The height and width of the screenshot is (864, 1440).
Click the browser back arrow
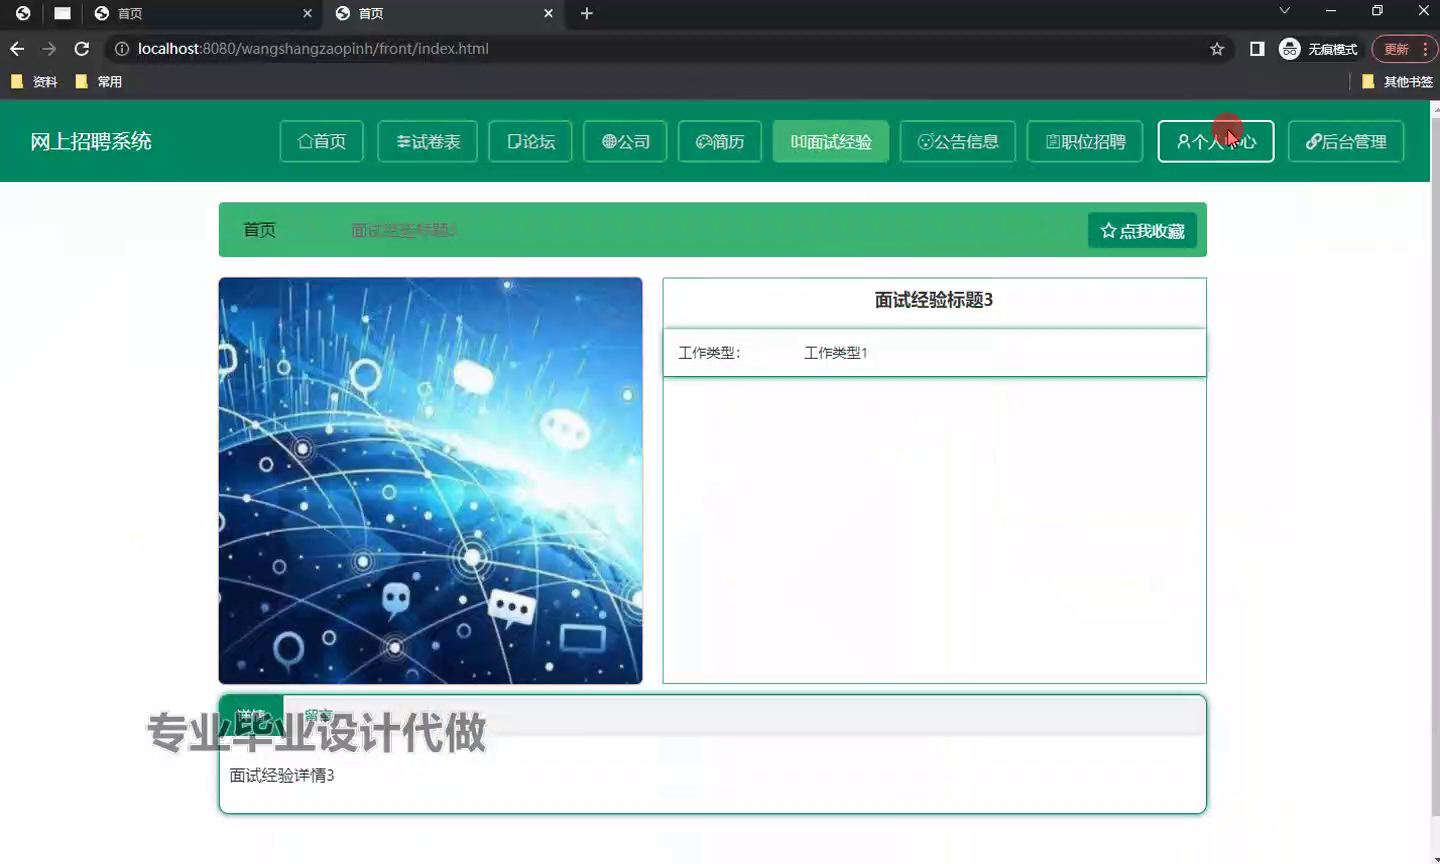tap(17, 49)
